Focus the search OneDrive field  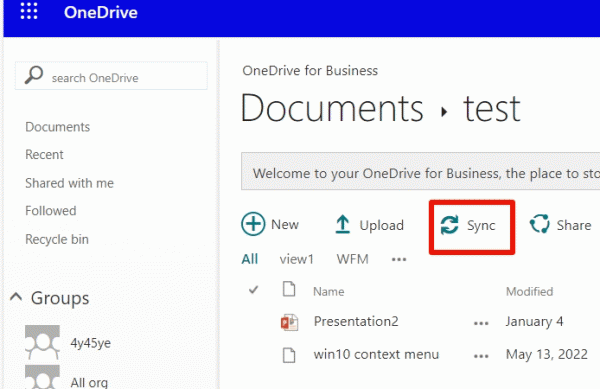tap(111, 76)
